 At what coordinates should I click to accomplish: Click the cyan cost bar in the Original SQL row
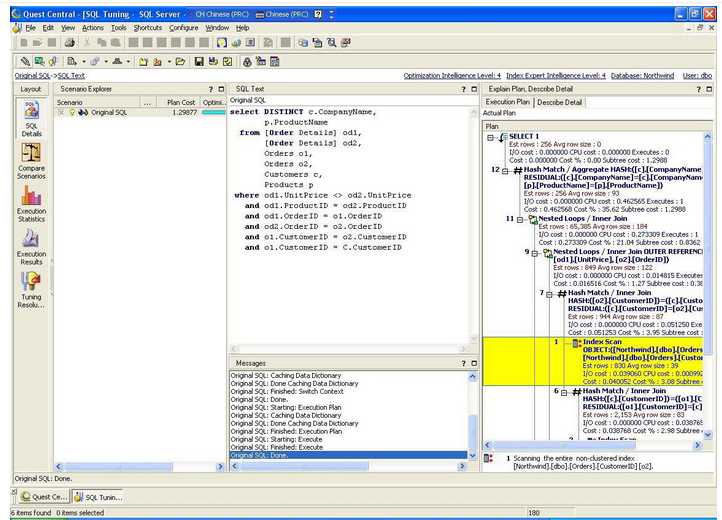[214, 112]
